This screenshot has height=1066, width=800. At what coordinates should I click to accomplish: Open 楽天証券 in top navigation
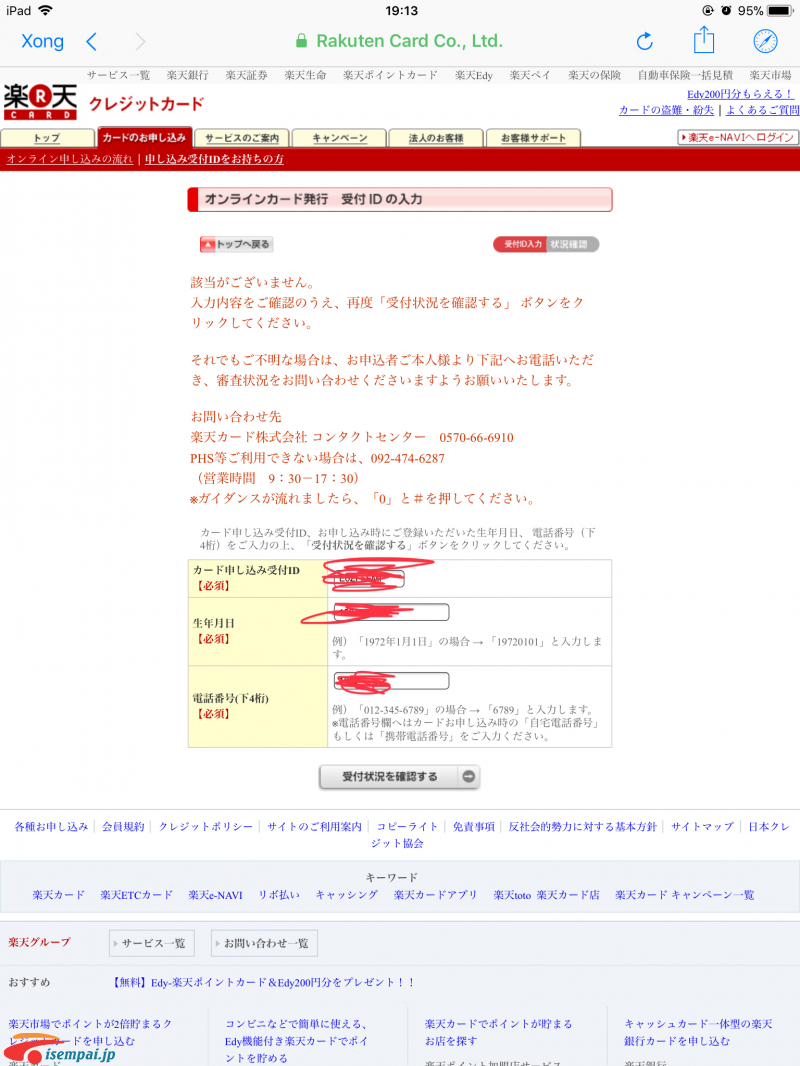click(246, 75)
